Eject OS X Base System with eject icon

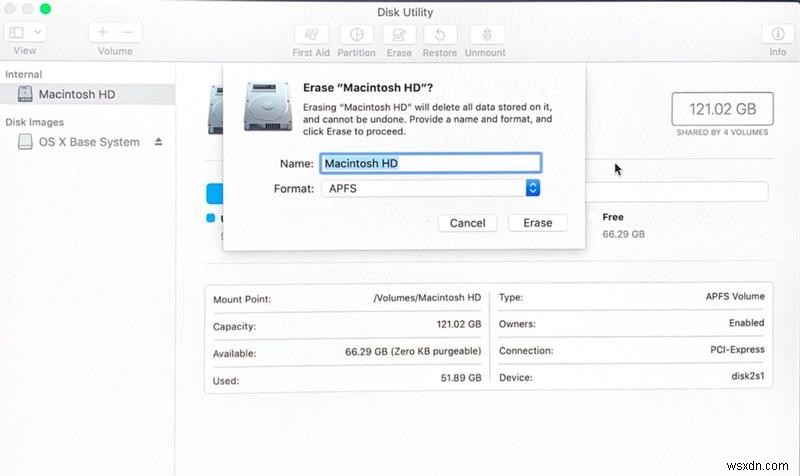point(158,142)
